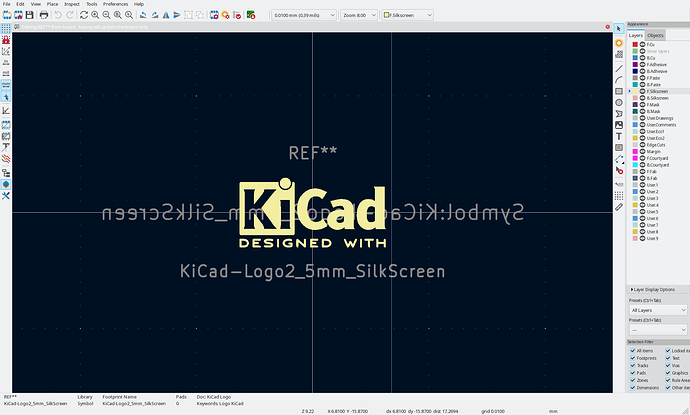Uncheck Graphics in selection filter
Image resolution: width=690 pixels, height=415 pixels.
[668, 373]
